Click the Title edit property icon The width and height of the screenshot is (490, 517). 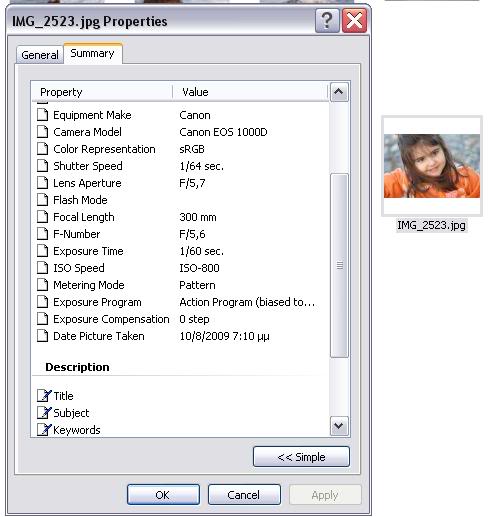44,396
